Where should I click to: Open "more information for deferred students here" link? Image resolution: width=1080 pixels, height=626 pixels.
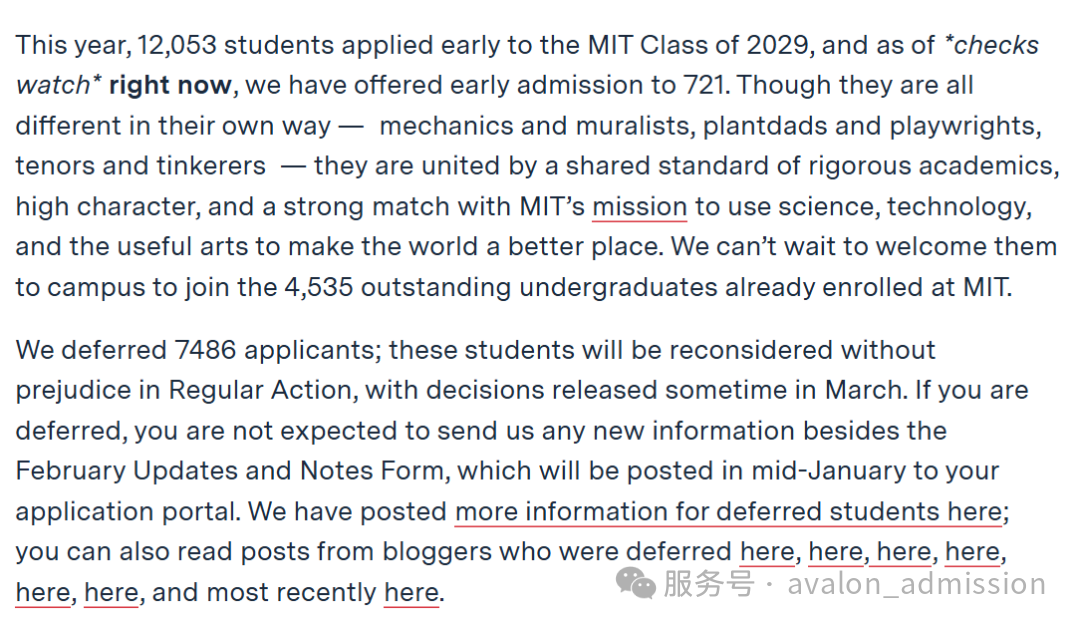coord(728,511)
